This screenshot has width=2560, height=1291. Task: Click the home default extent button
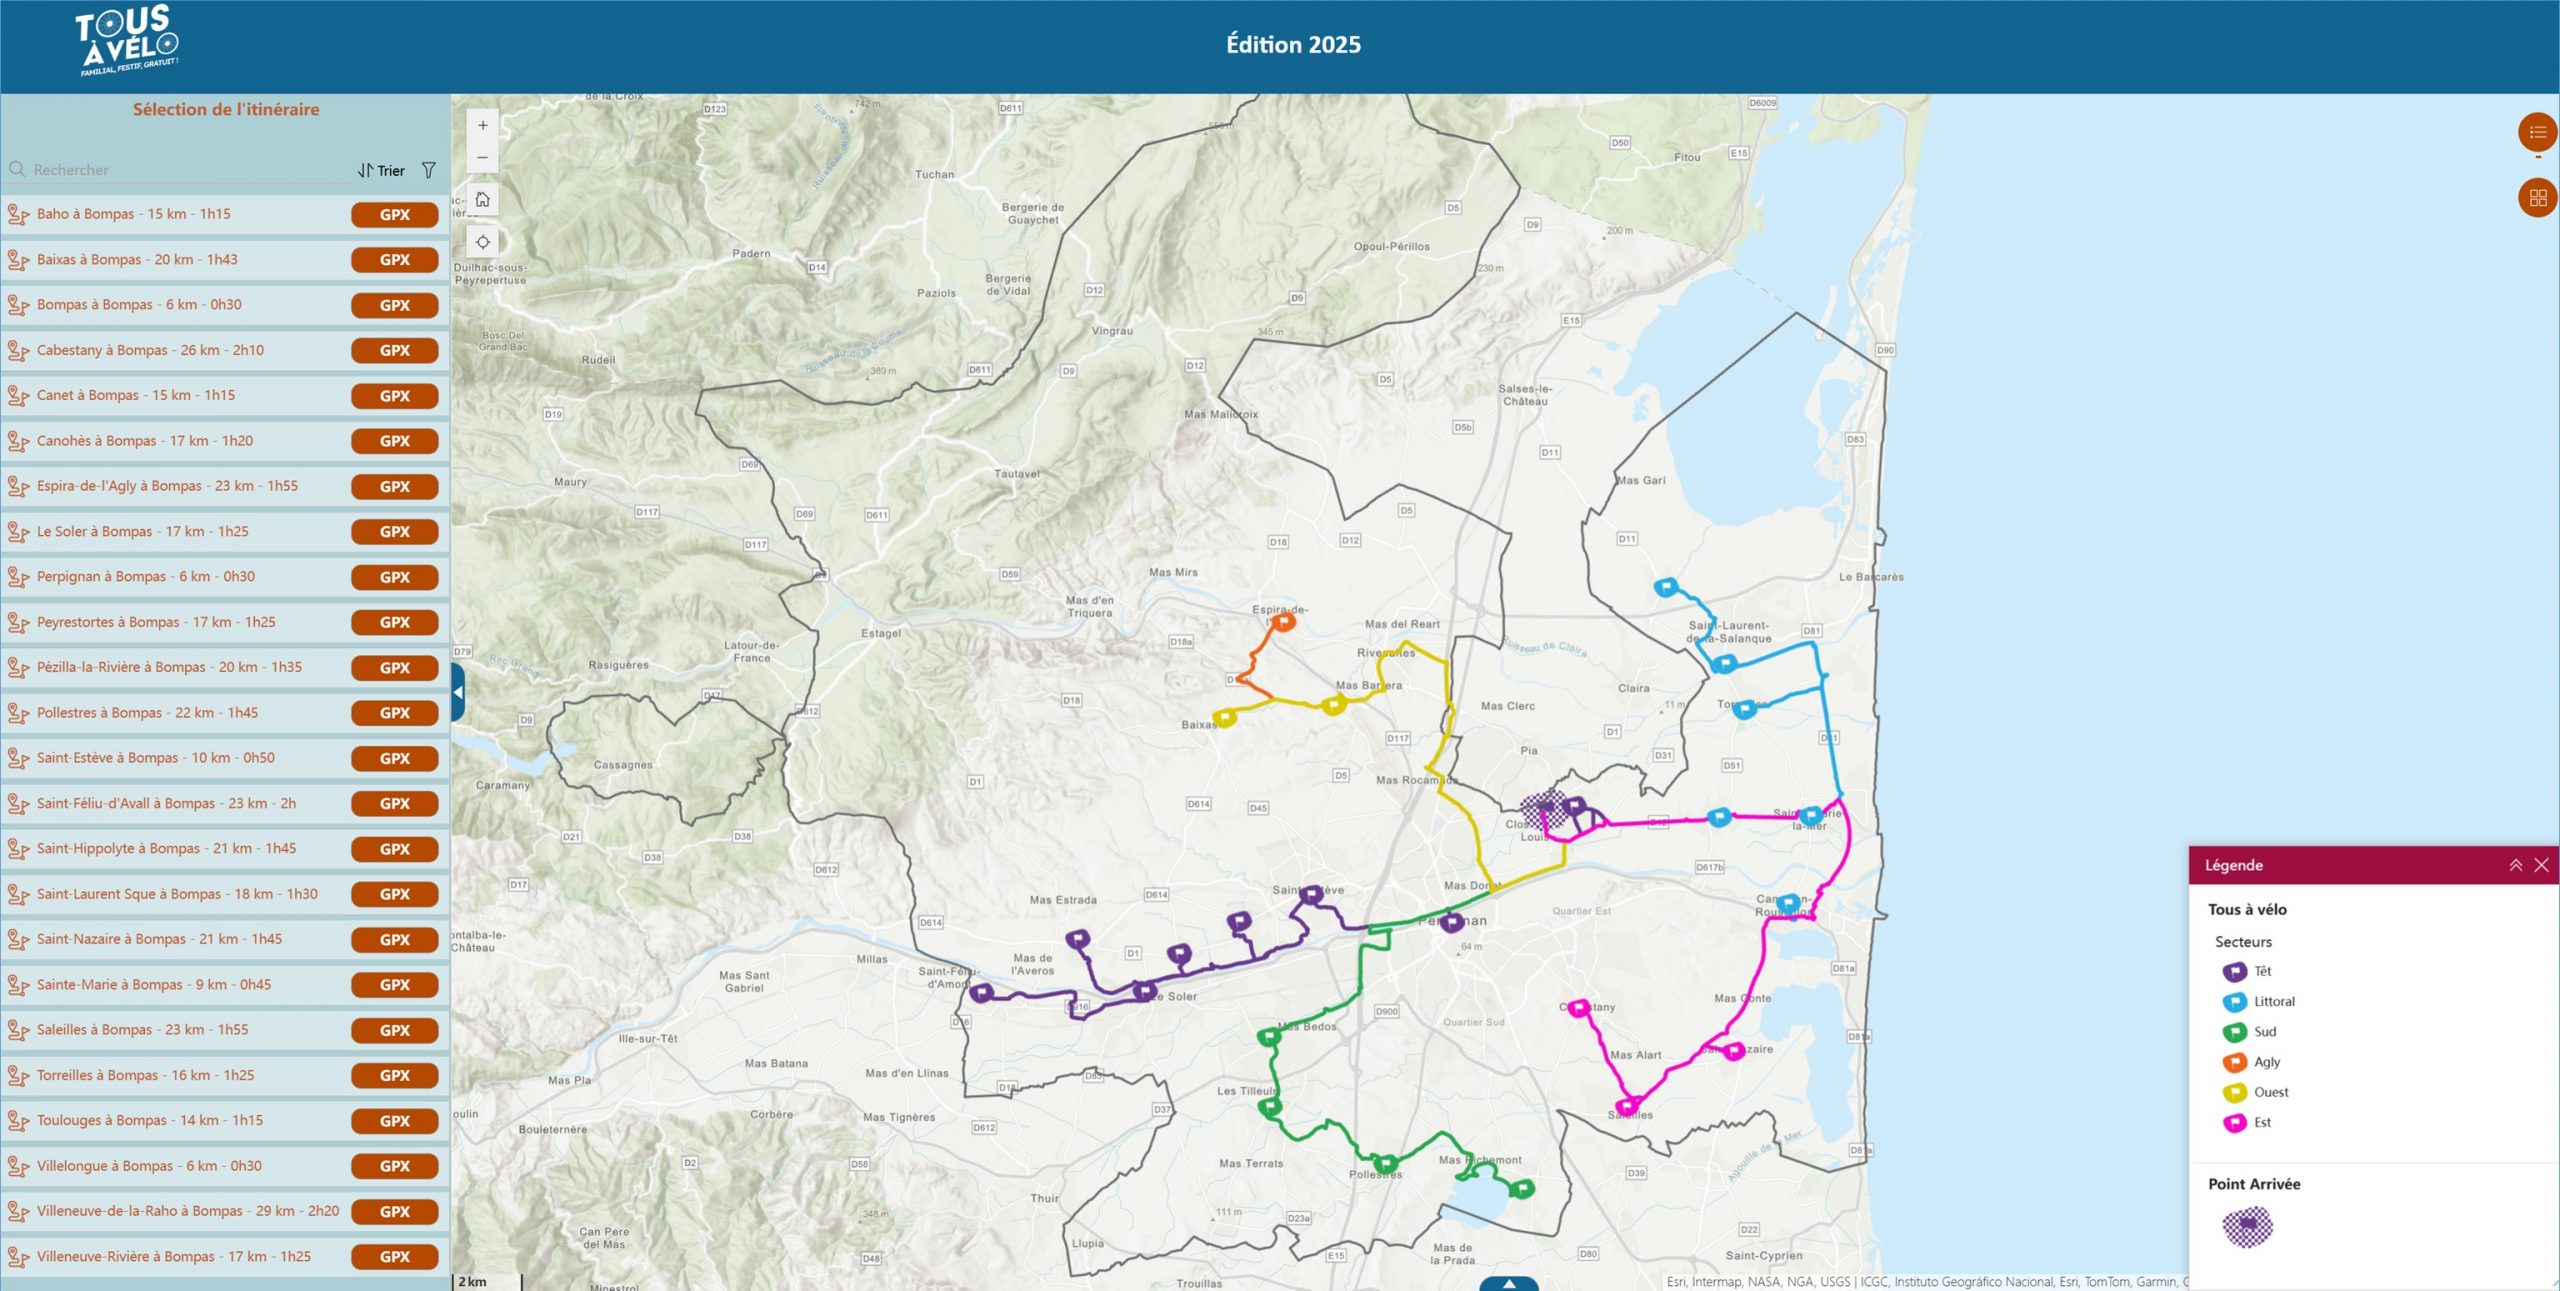pyautogui.click(x=482, y=200)
